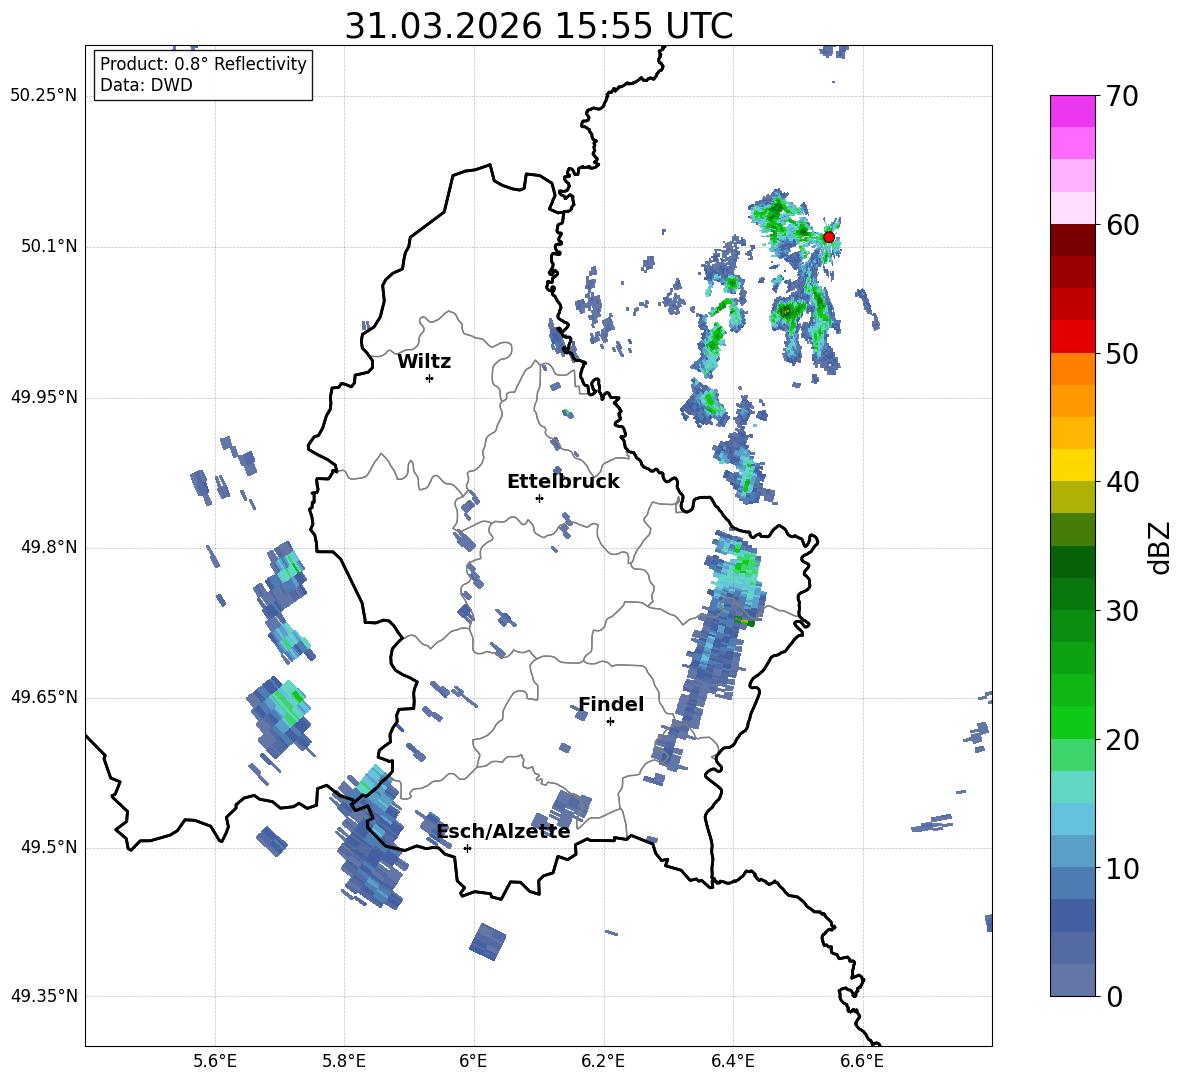1184x1081 pixels.
Task: Click the bright red colorbar segment above 50 dBZ
Action: click(1073, 337)
